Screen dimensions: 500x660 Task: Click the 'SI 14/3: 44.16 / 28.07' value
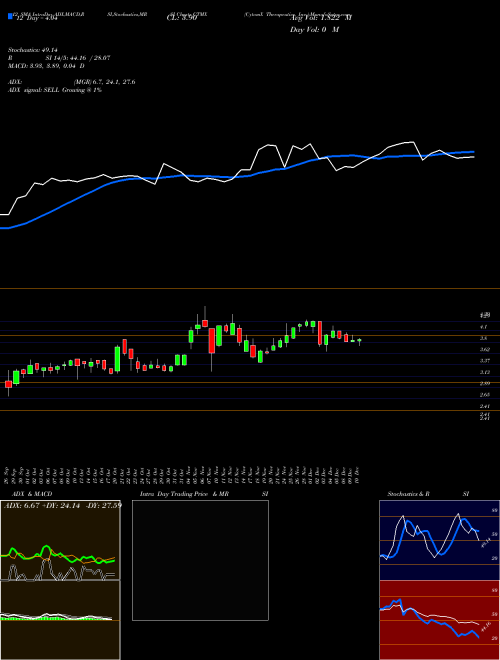(78, 58)
